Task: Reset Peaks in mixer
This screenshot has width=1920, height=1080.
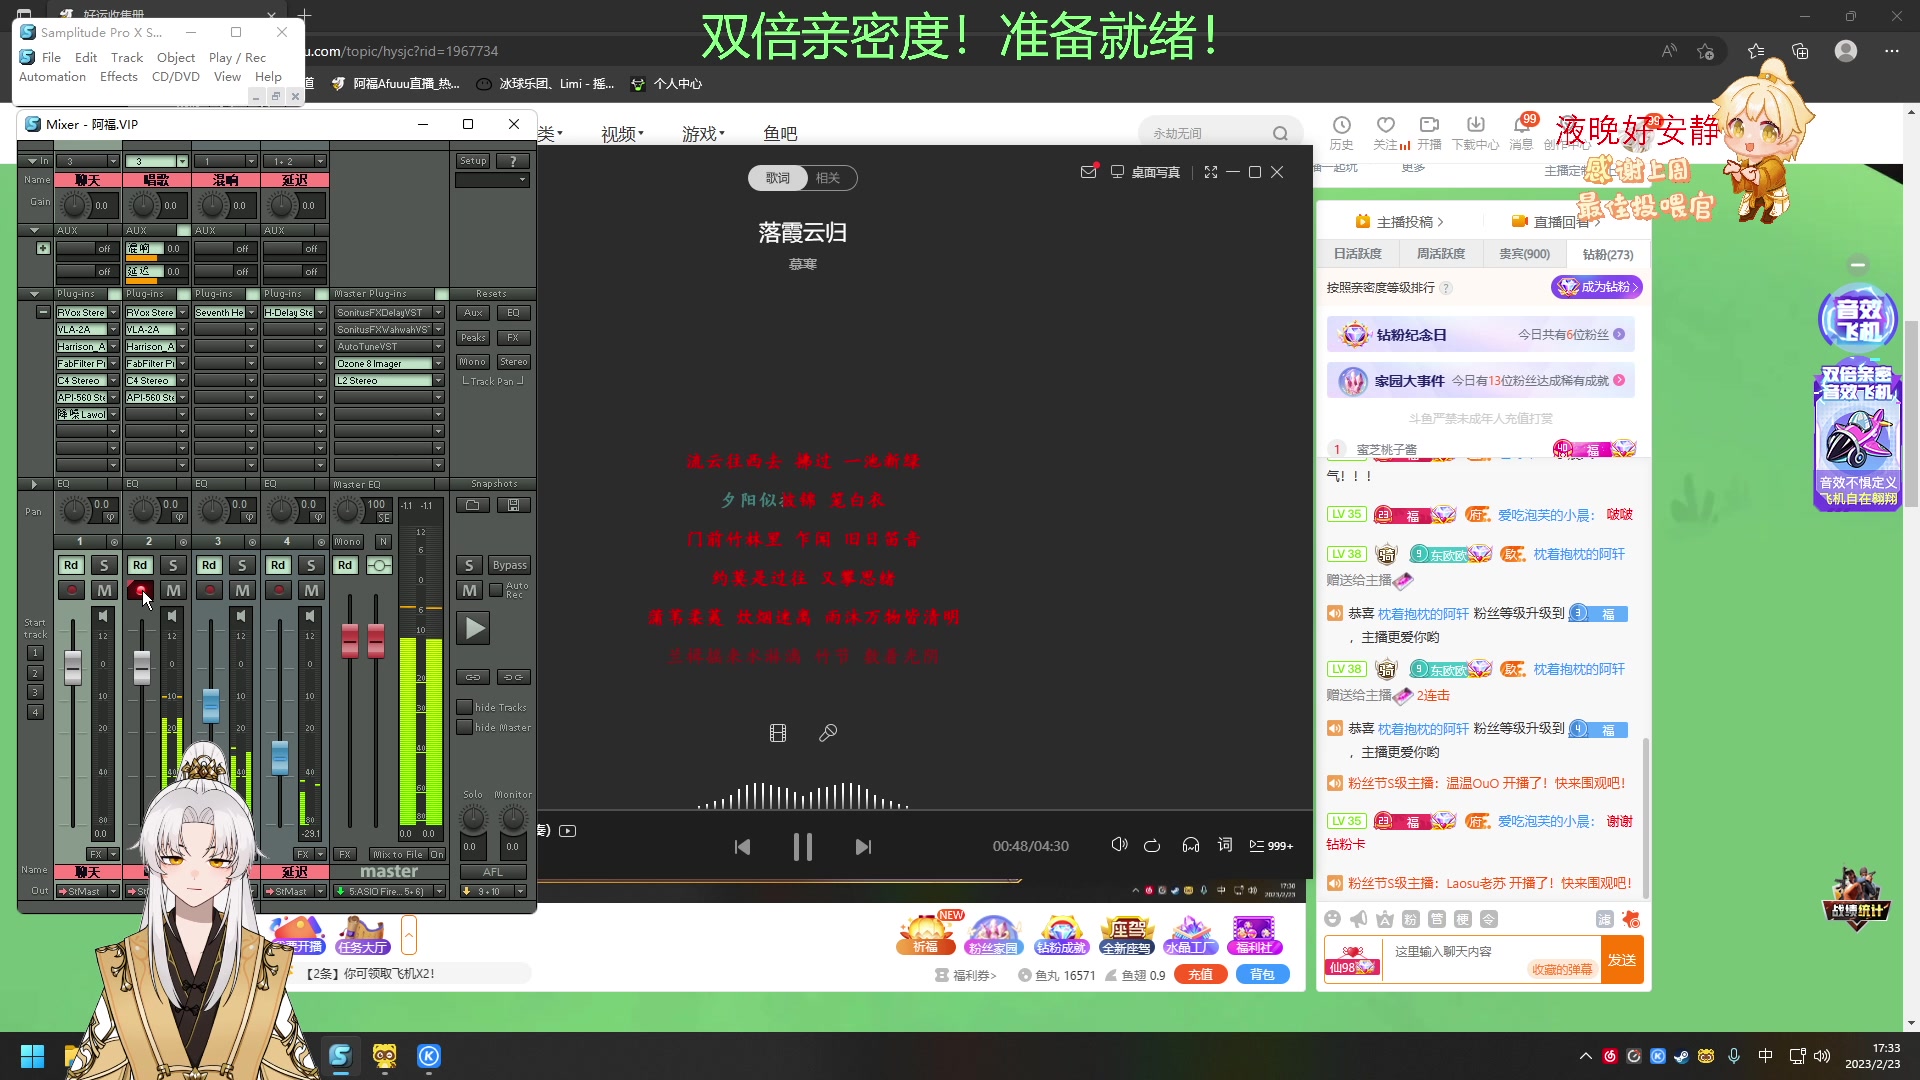Action: (473, 337)
